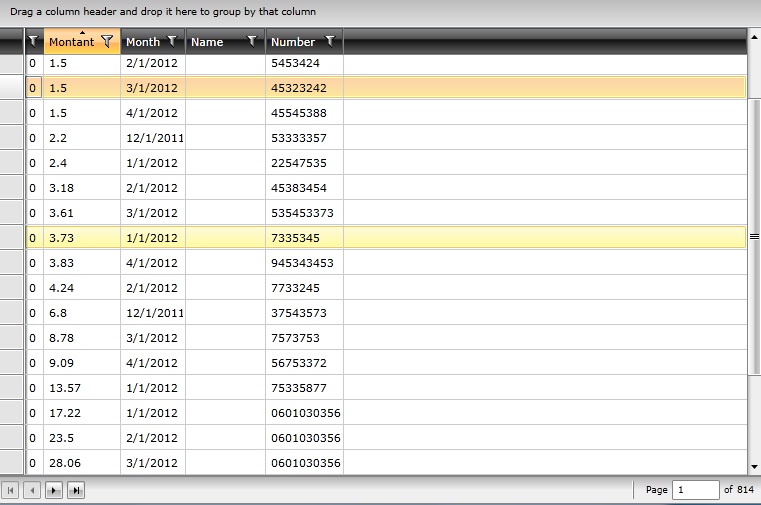761x505 pixels.
Task: Select the cell with number 945343453
Action: point(304,263)
